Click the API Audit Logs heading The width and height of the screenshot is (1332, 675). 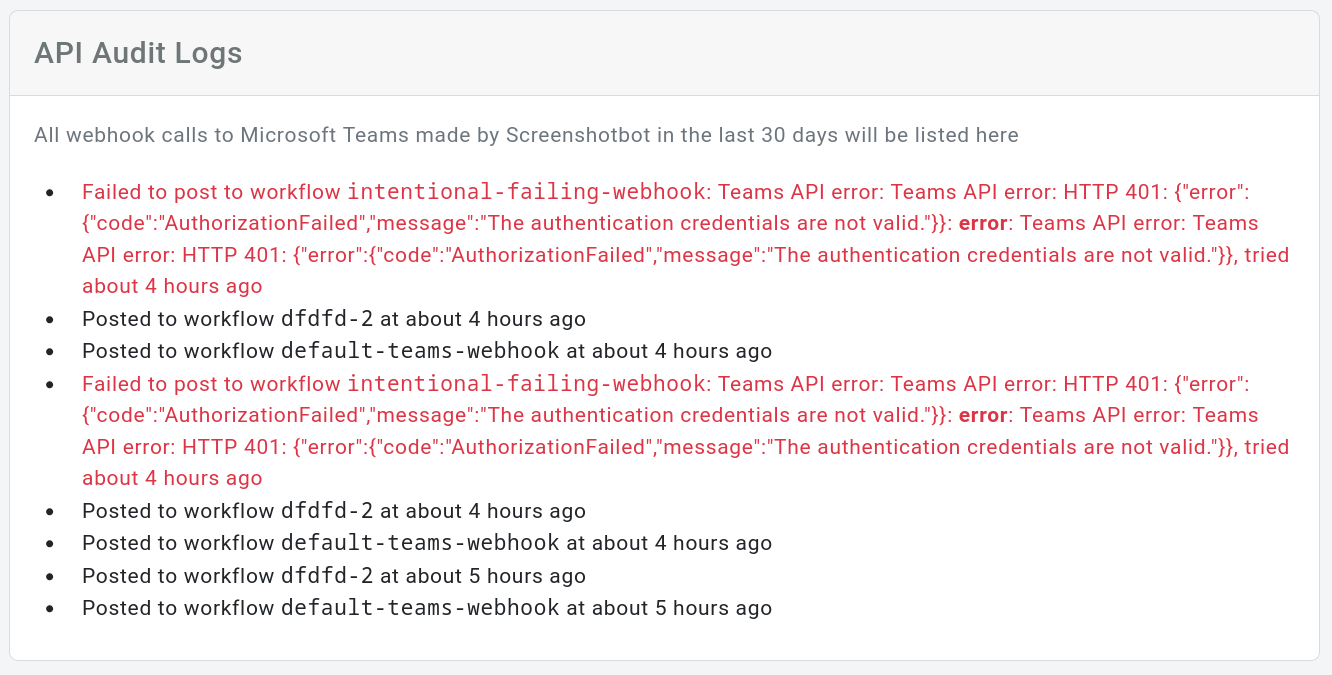click(x=138, y=53)
